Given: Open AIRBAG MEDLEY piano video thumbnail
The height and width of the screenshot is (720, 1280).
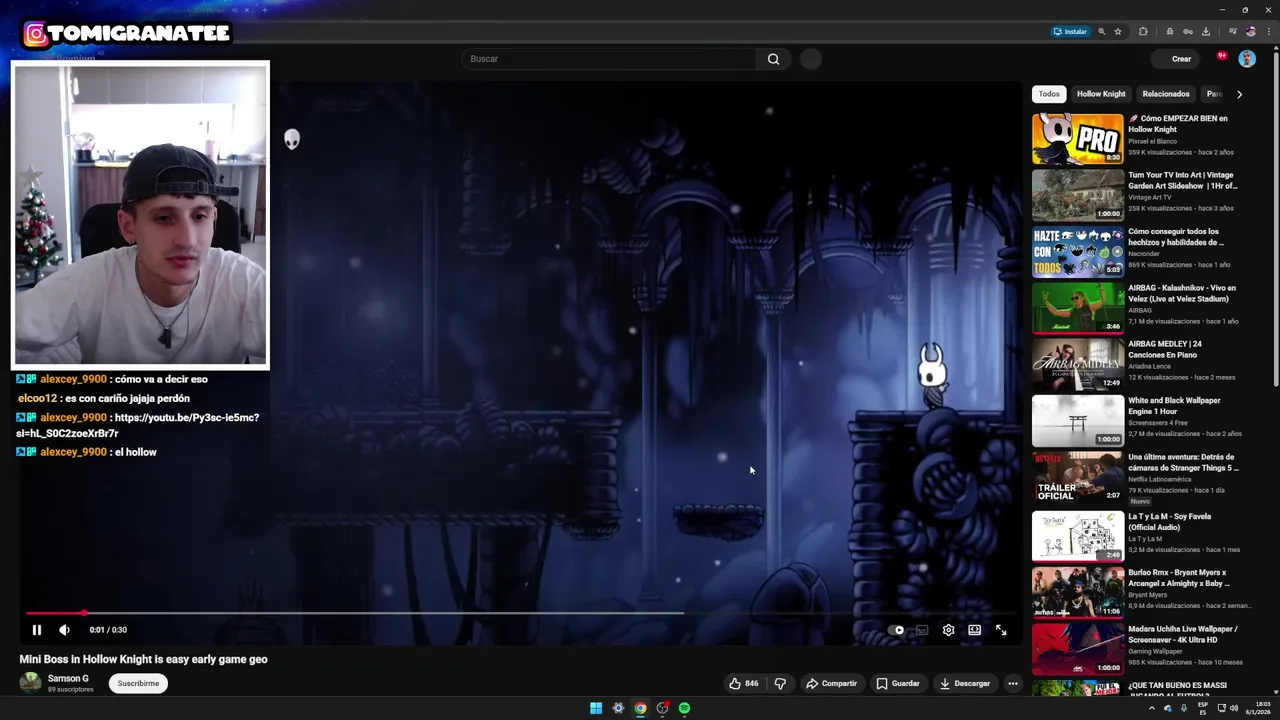Looking at the screenshot, I should (x=1078, y=365).
